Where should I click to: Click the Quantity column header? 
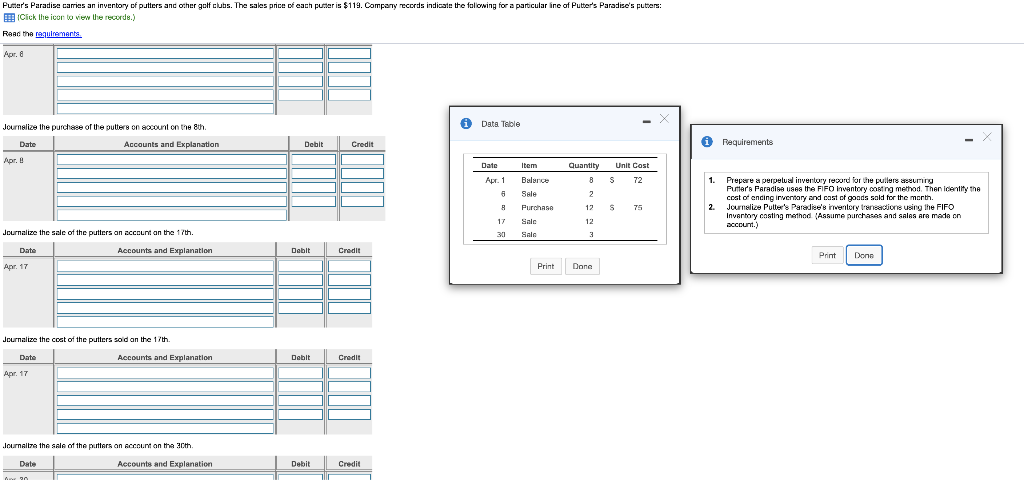584,166
